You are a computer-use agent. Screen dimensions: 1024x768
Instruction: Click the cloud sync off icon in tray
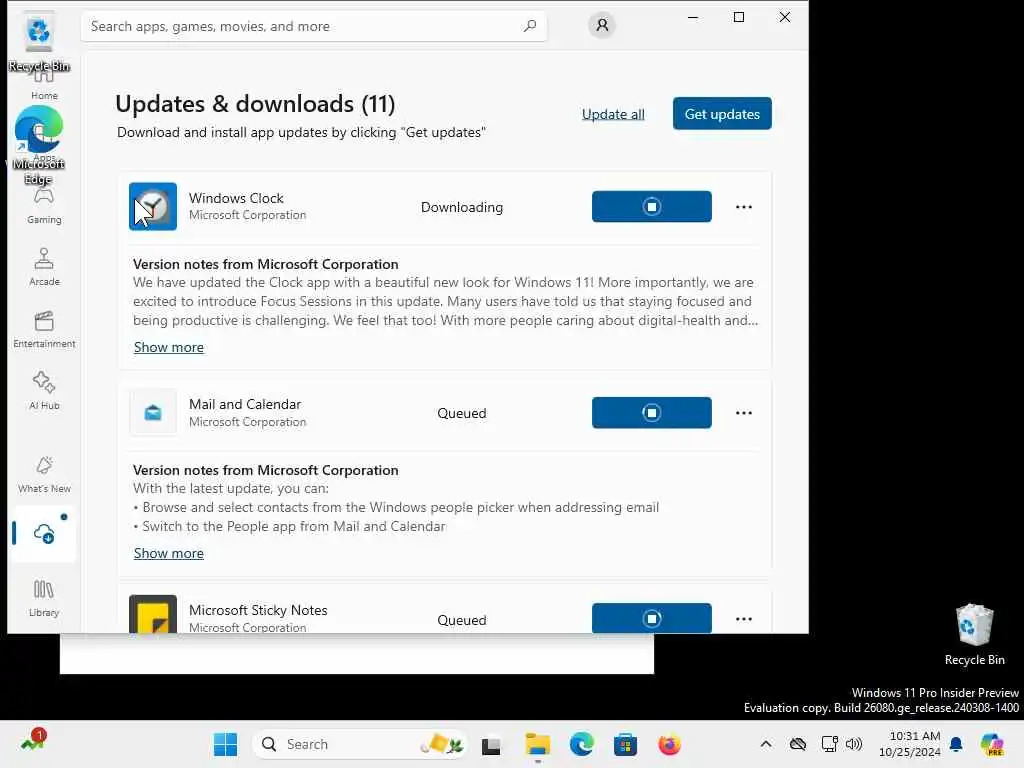click(797, 744)
